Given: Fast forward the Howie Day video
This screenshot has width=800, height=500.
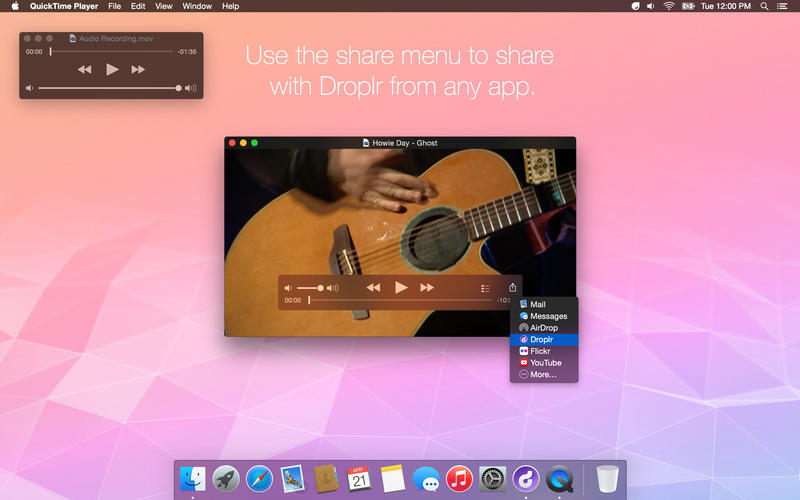Looking at the screenshot, I should tap(427, 287).
